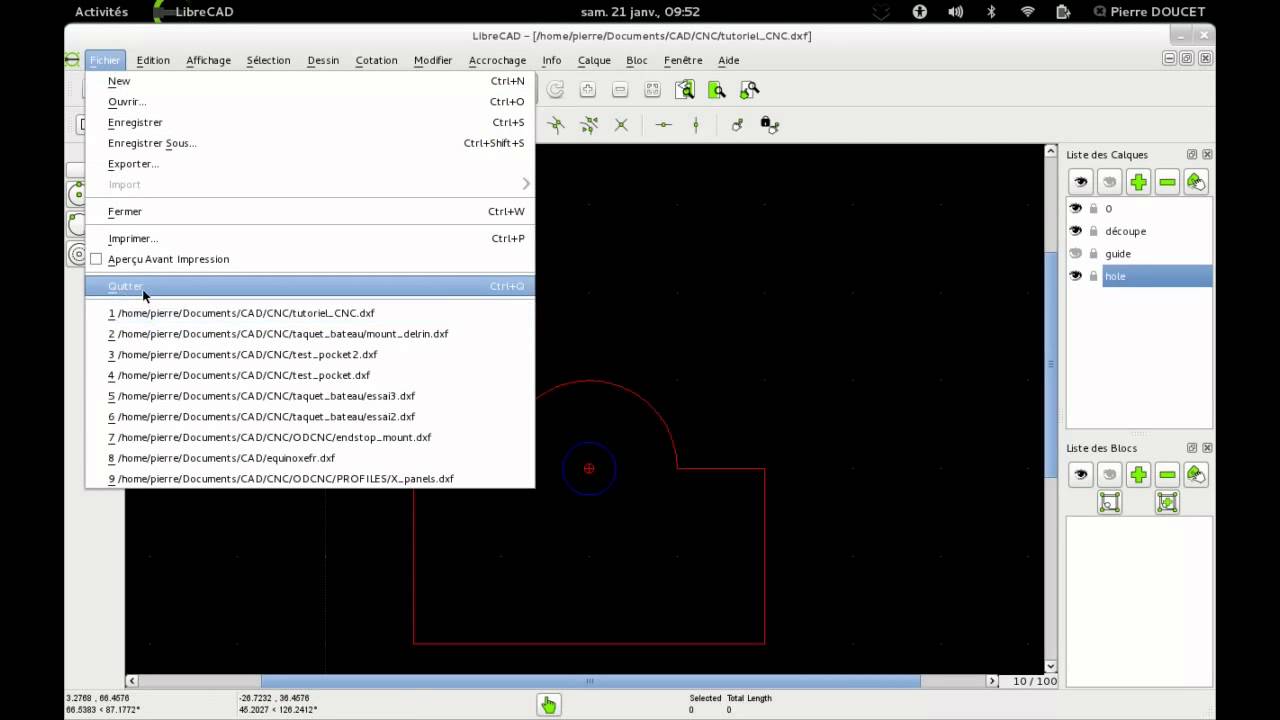Click the snap icon with two arrows
This screenshot has width=1280, height=720.
pyautogui.click(x=589, y=125)
